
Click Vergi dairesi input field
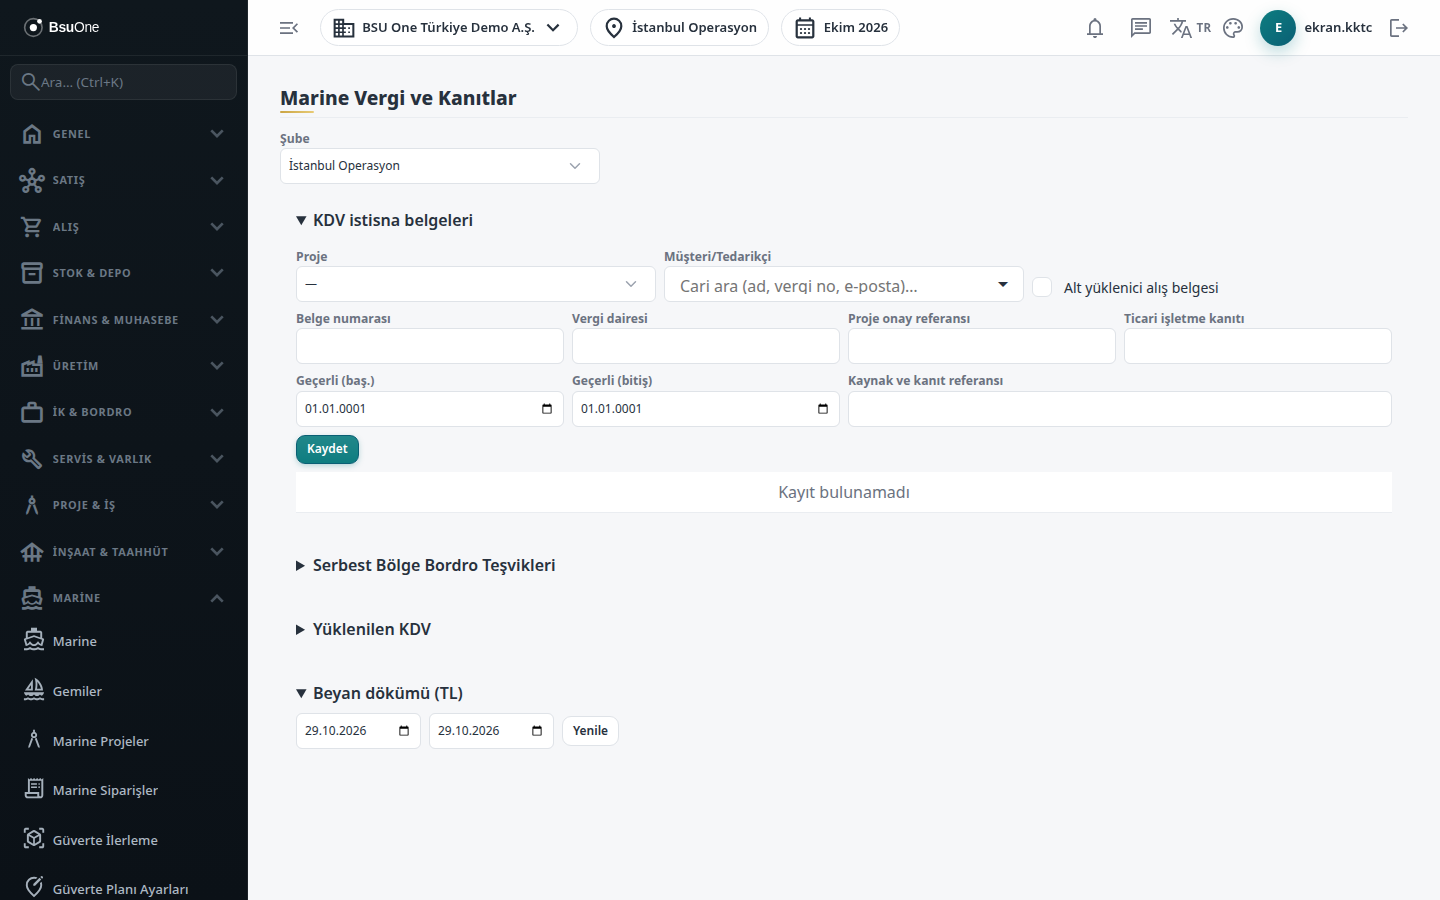pos(706,346)
